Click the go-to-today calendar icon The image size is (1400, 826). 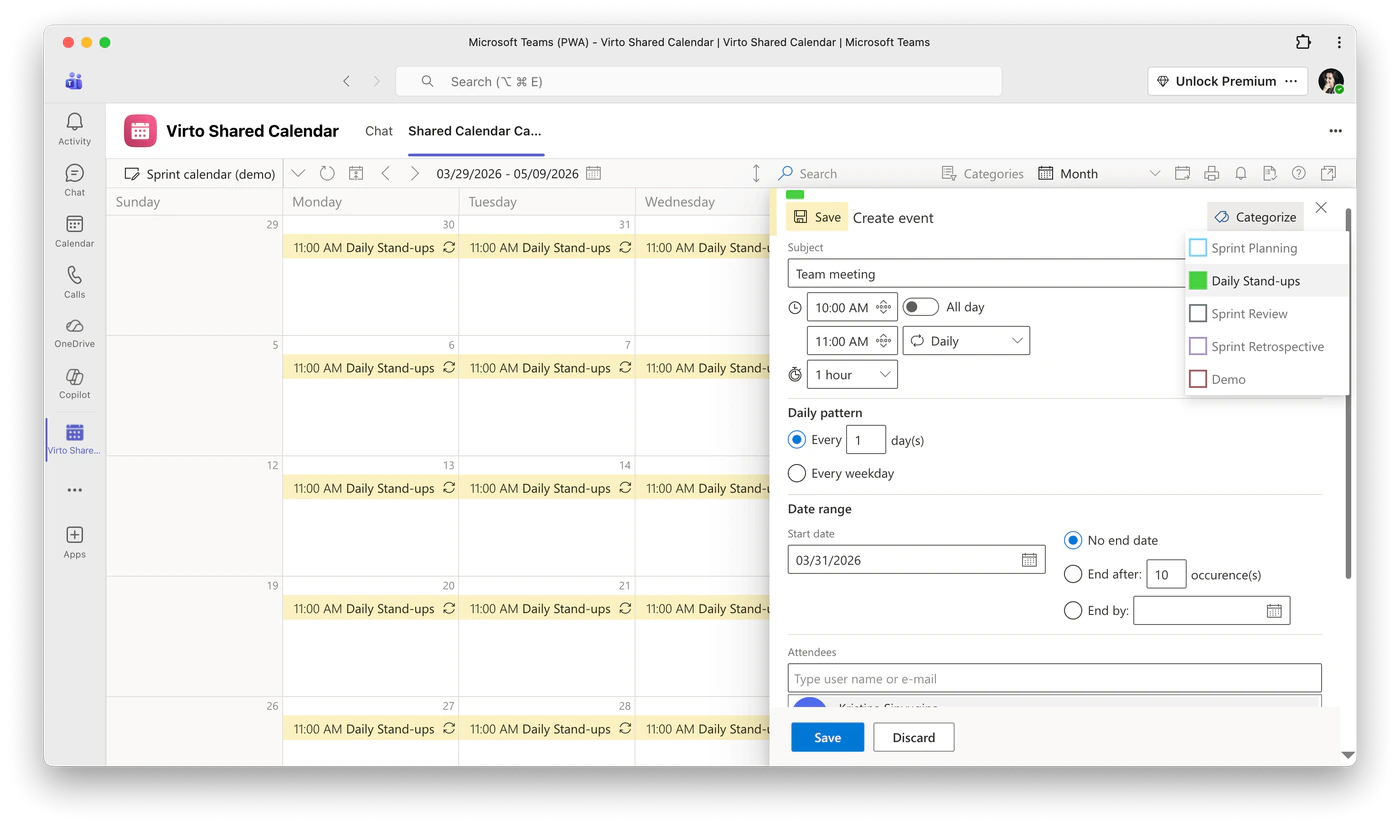(x=356, y=173)
